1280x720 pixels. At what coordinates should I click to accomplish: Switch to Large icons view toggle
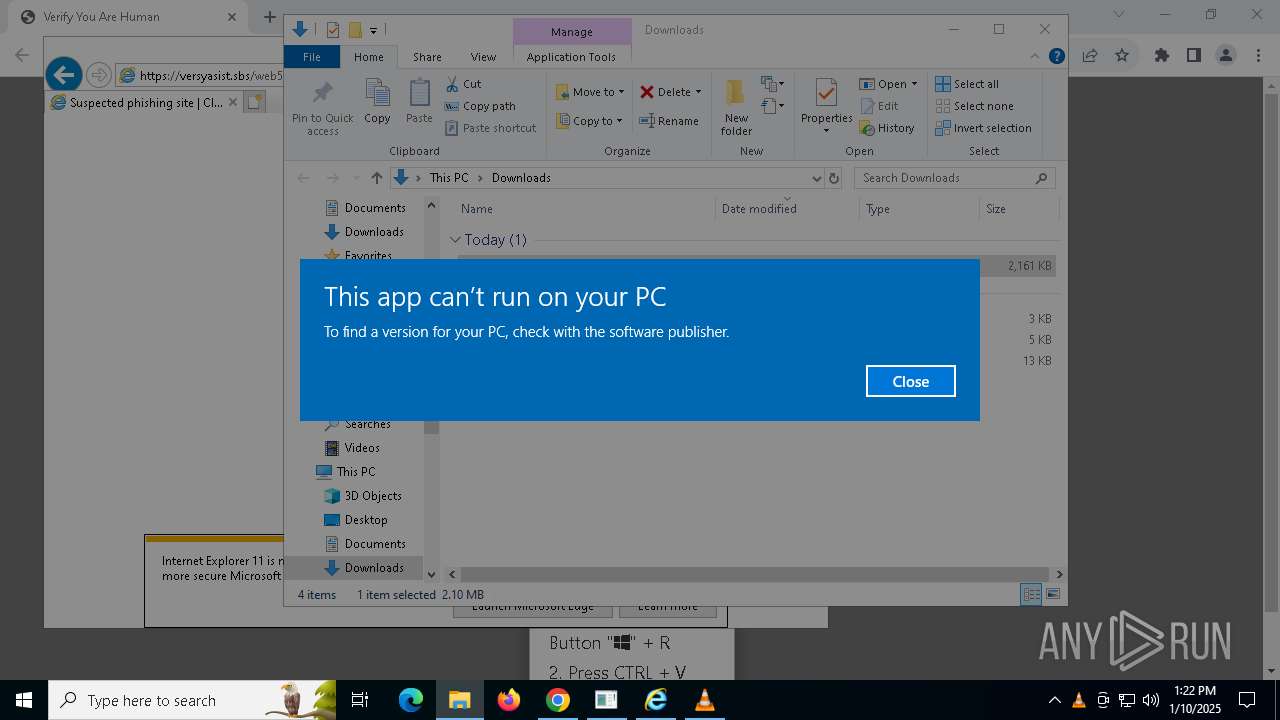pos(1052,594)
